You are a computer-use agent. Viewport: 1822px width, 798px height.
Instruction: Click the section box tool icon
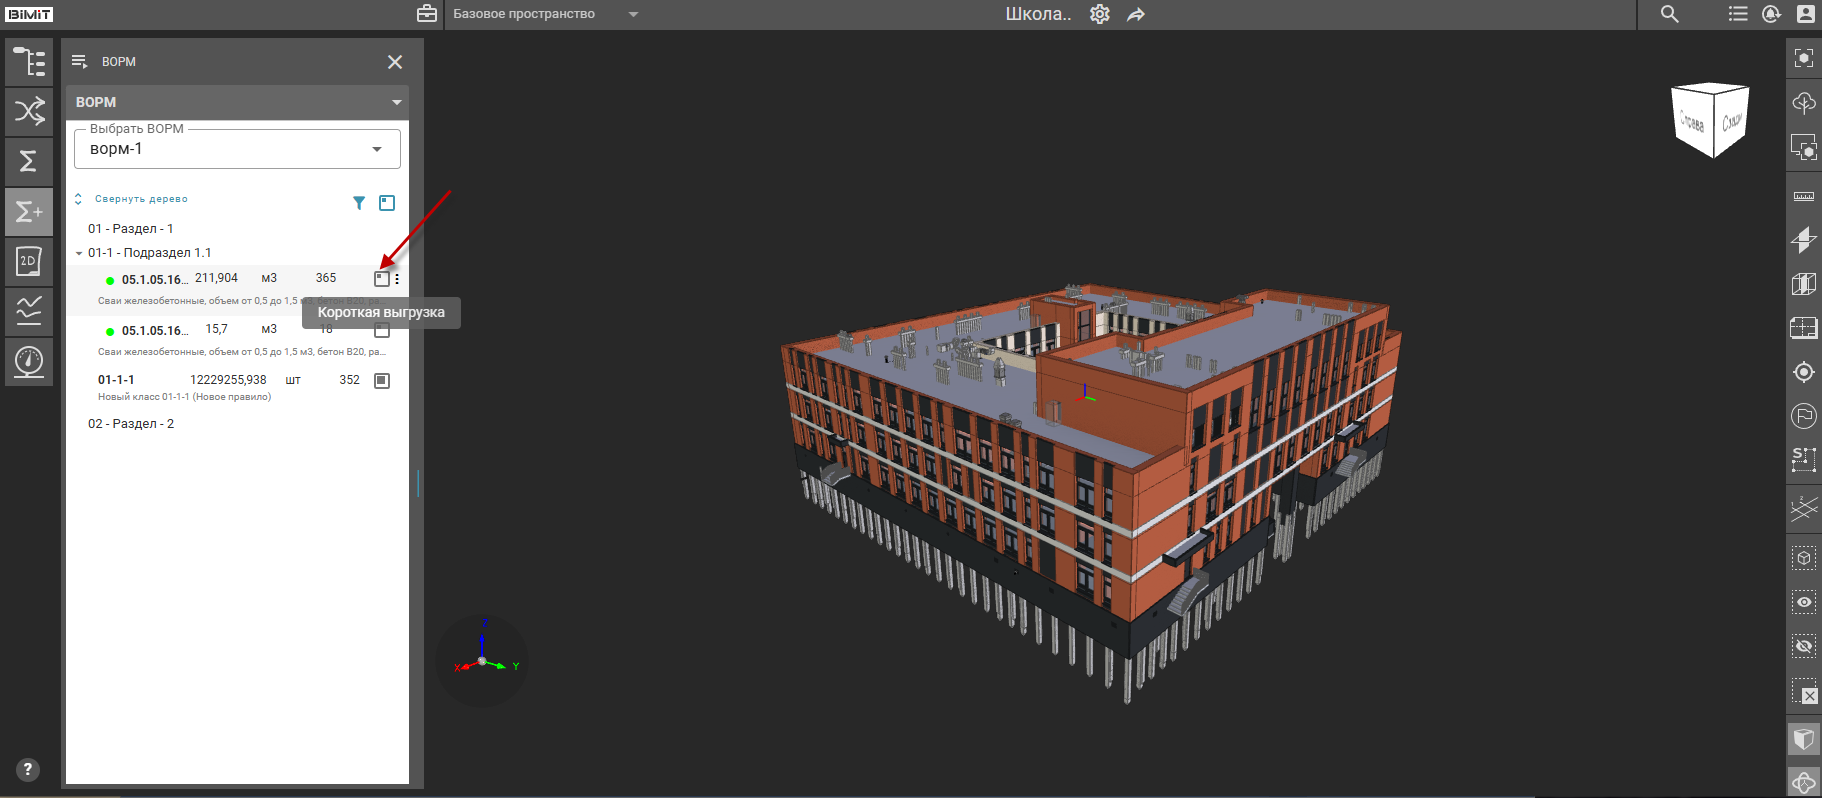pos(1803,284)
